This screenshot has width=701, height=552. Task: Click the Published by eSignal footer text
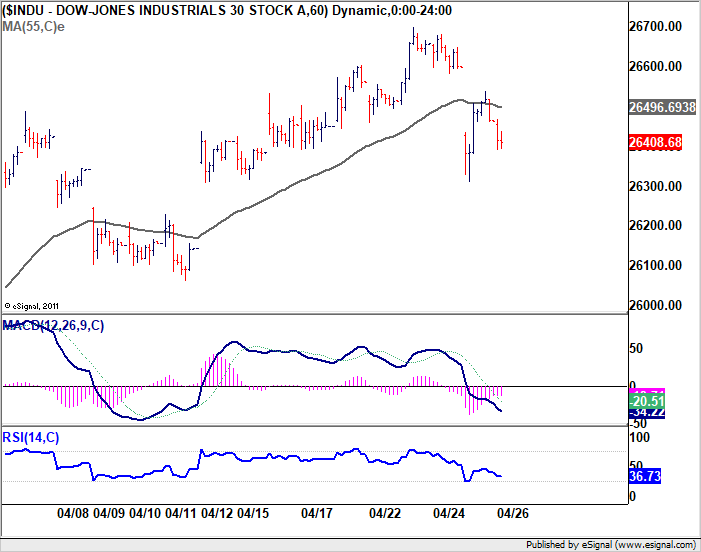click(611, 545)
